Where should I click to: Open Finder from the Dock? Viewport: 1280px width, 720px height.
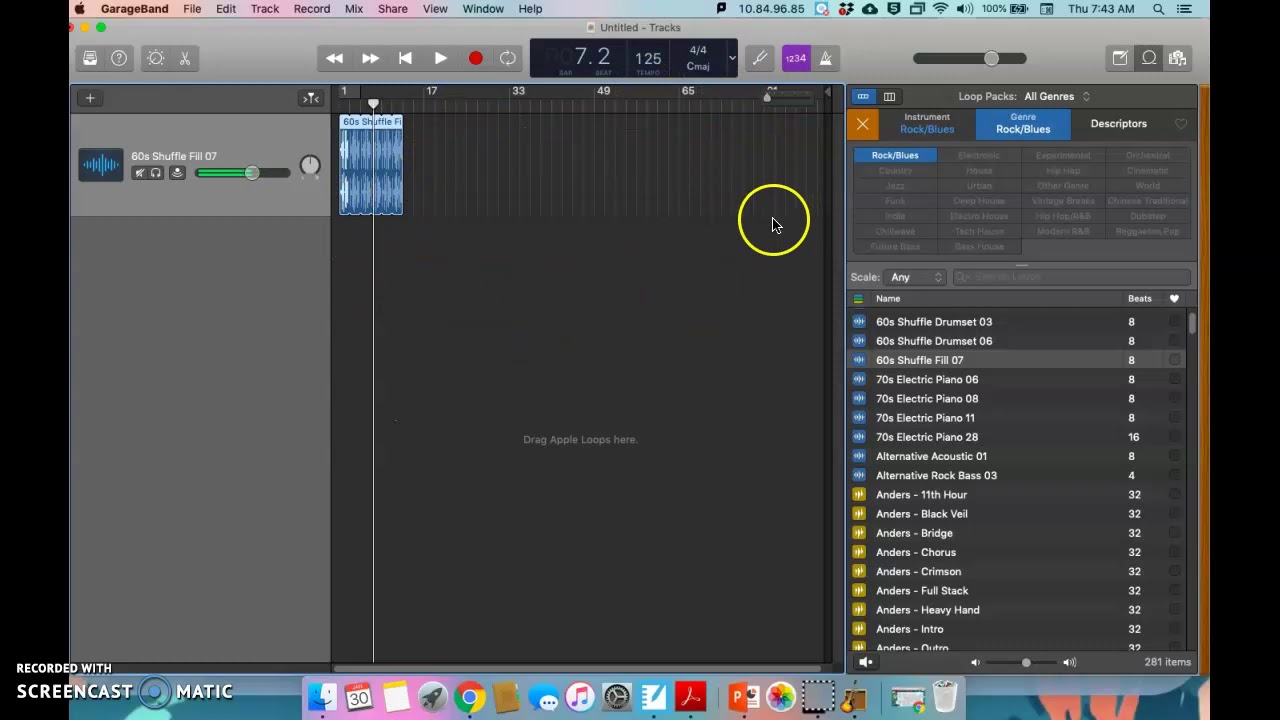321,697
